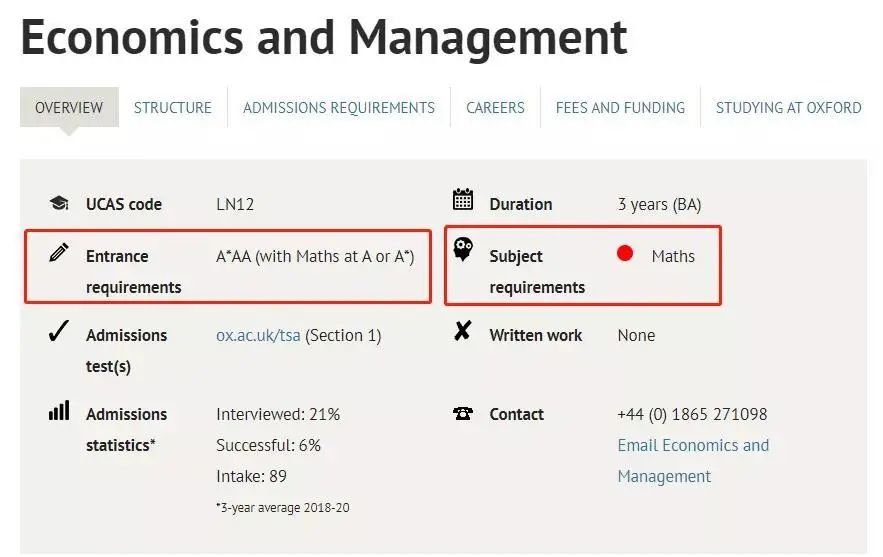
Task: Click the red dot next to Maths
Action: (625, 254)
